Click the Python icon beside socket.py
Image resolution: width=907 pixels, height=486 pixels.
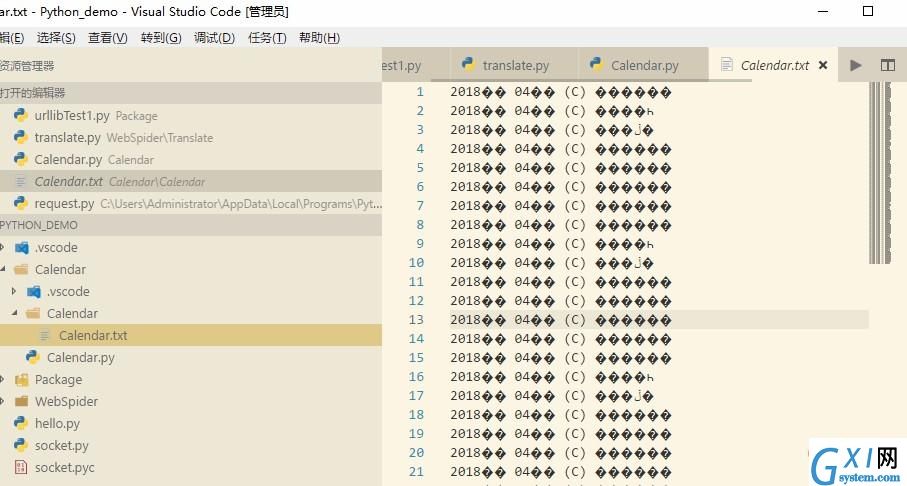tap(21, 445)
